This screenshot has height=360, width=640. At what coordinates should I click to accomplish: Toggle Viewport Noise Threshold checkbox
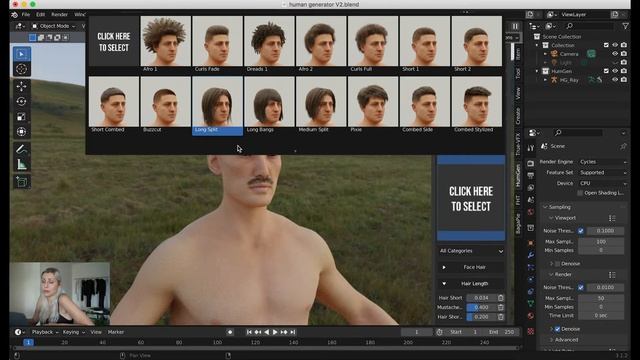581,231
